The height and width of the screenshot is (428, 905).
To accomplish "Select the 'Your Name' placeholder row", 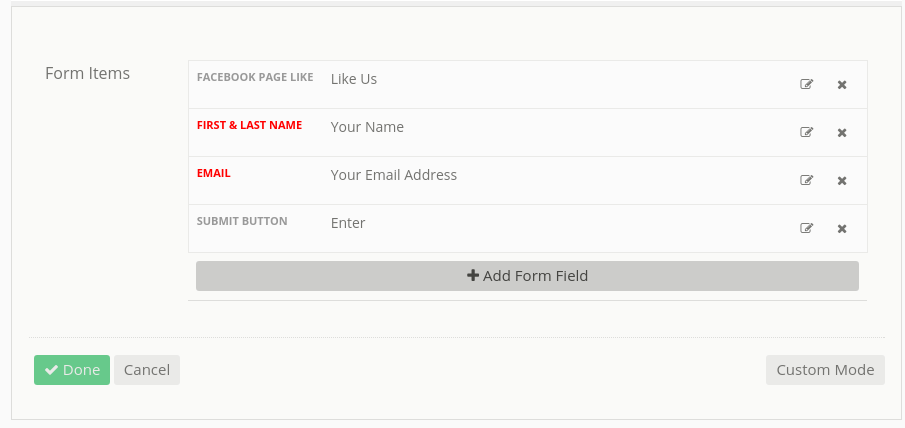I will pyautogui.click(x=367, y=127).
